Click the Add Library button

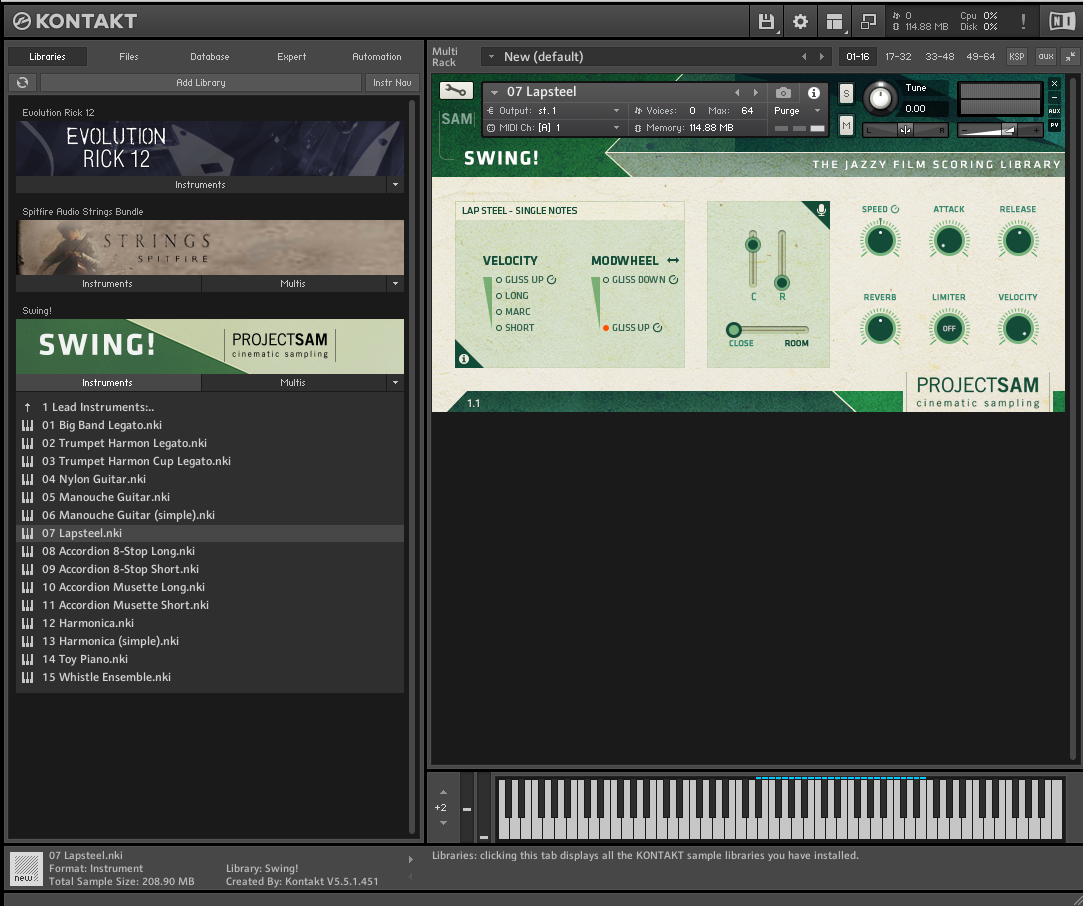coord(201,82)
